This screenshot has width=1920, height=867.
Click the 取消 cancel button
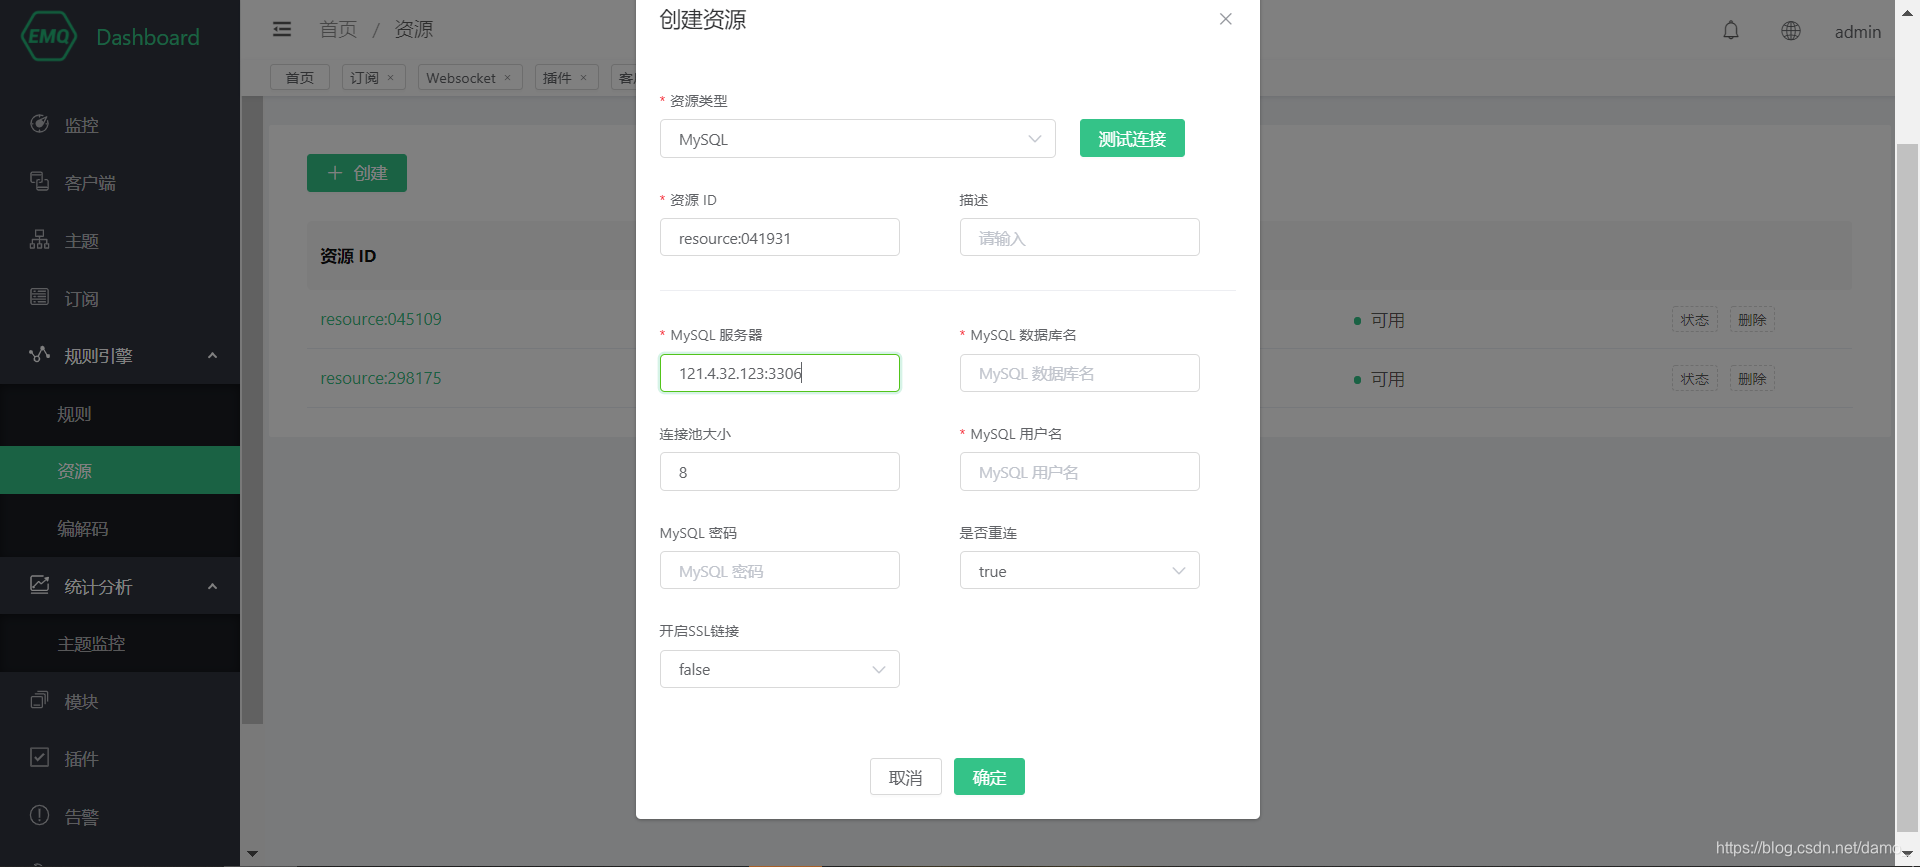pyautogui.click(x=906, y=777)
